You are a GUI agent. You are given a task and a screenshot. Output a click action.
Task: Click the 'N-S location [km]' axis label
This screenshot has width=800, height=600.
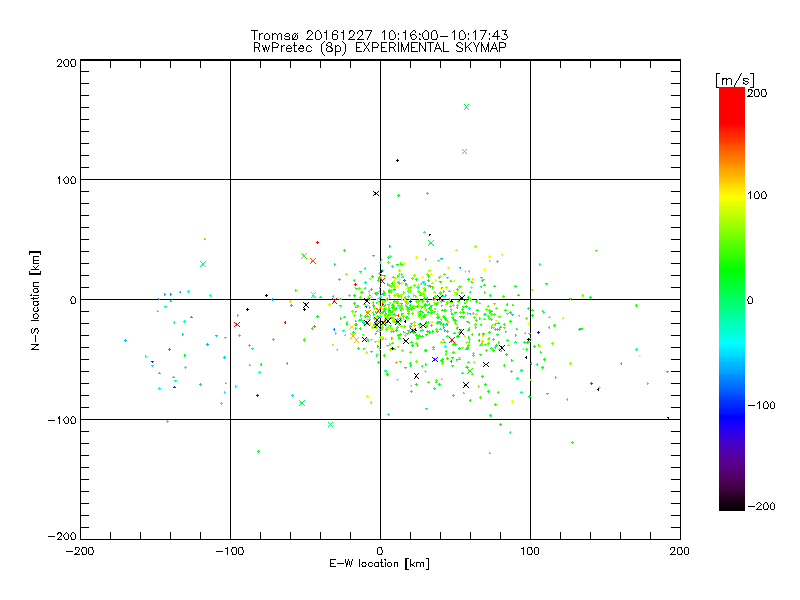click(x=35, y=301)
